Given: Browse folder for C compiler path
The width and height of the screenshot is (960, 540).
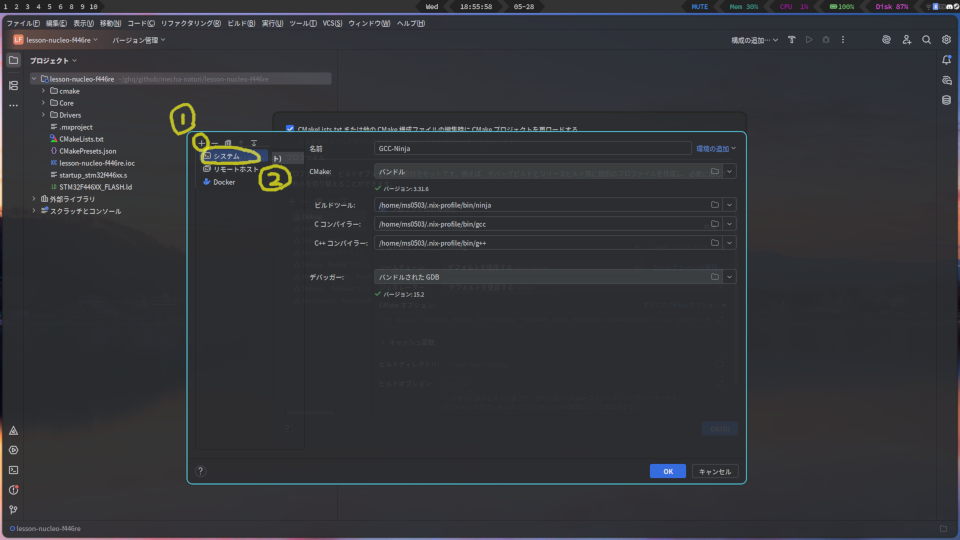Looking at the screenshot, I should (715, 224).
